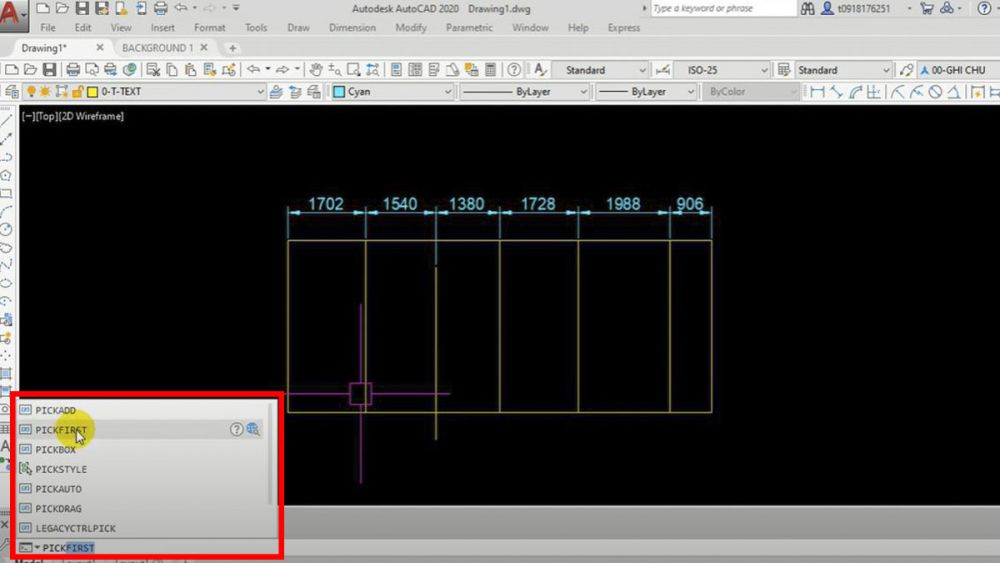Image resolution: width=1000 pixels, height=563 pixels.
Task: Open the Insert menu
Action: 163,28
